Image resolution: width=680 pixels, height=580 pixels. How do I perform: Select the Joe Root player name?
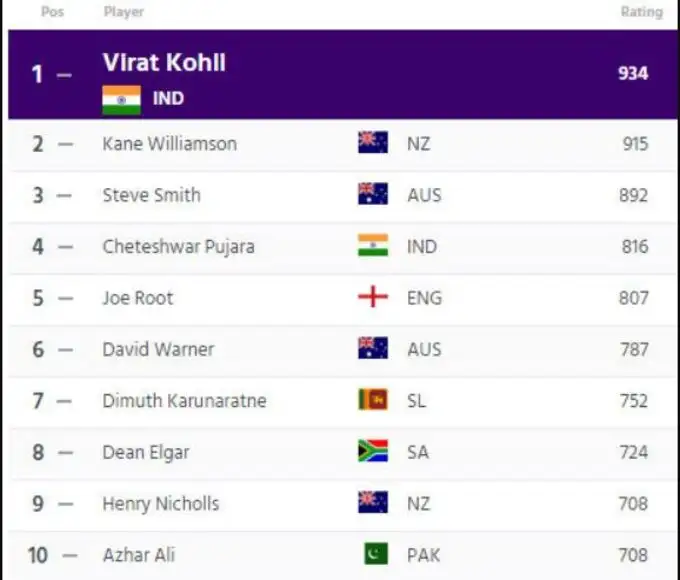[x=138, y=298]
